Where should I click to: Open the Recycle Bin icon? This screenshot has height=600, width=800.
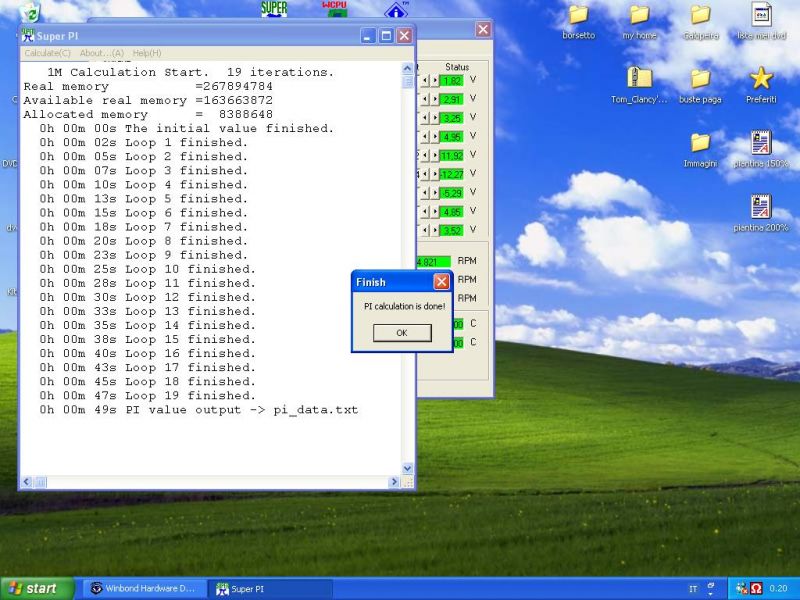point(31,12)
